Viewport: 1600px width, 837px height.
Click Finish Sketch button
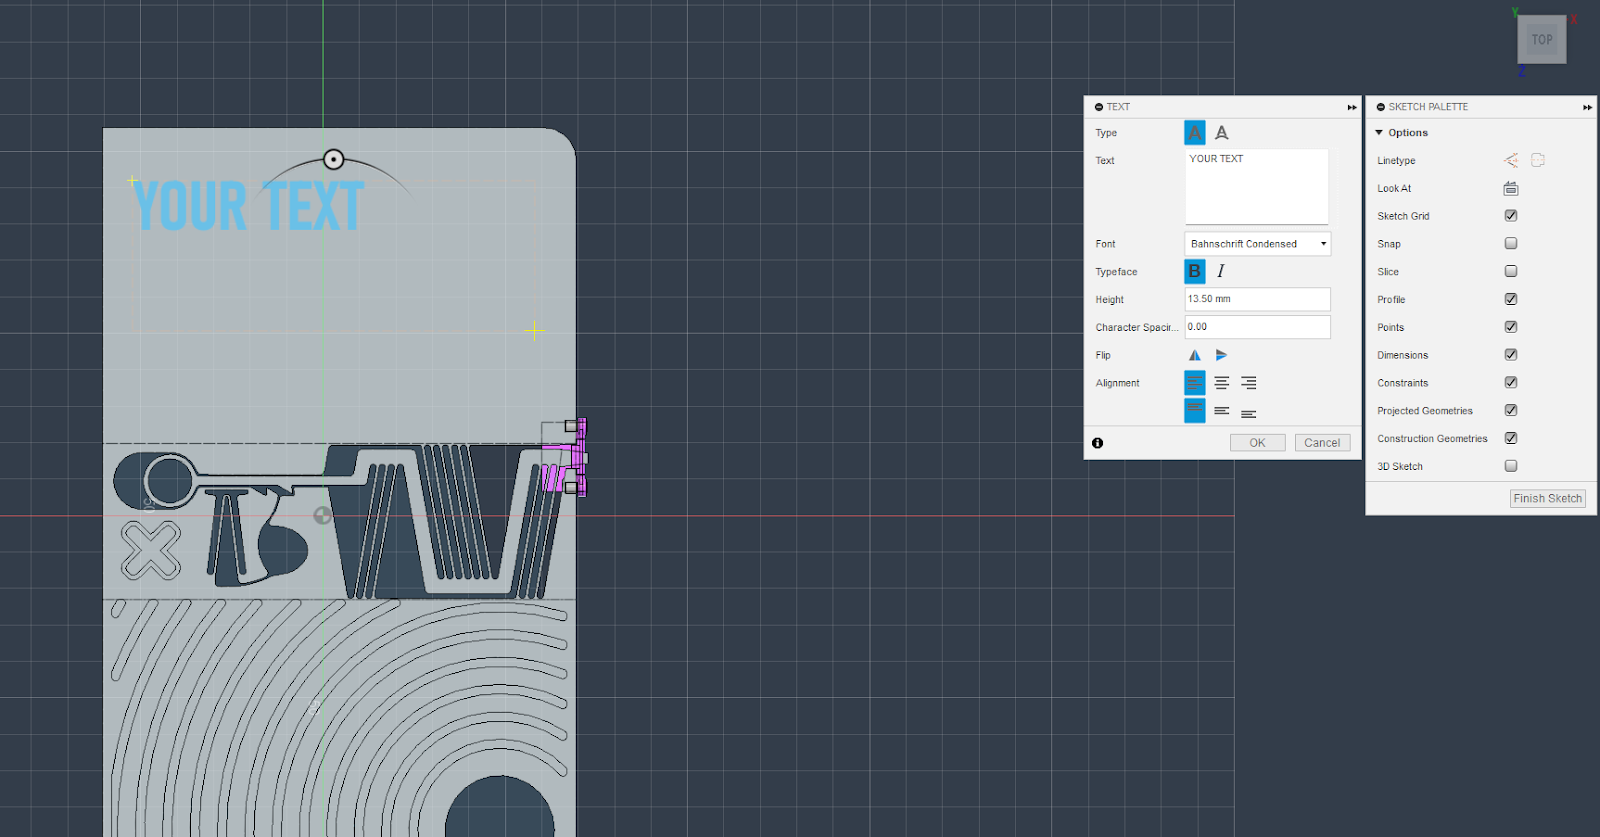tap(1547, 498)
